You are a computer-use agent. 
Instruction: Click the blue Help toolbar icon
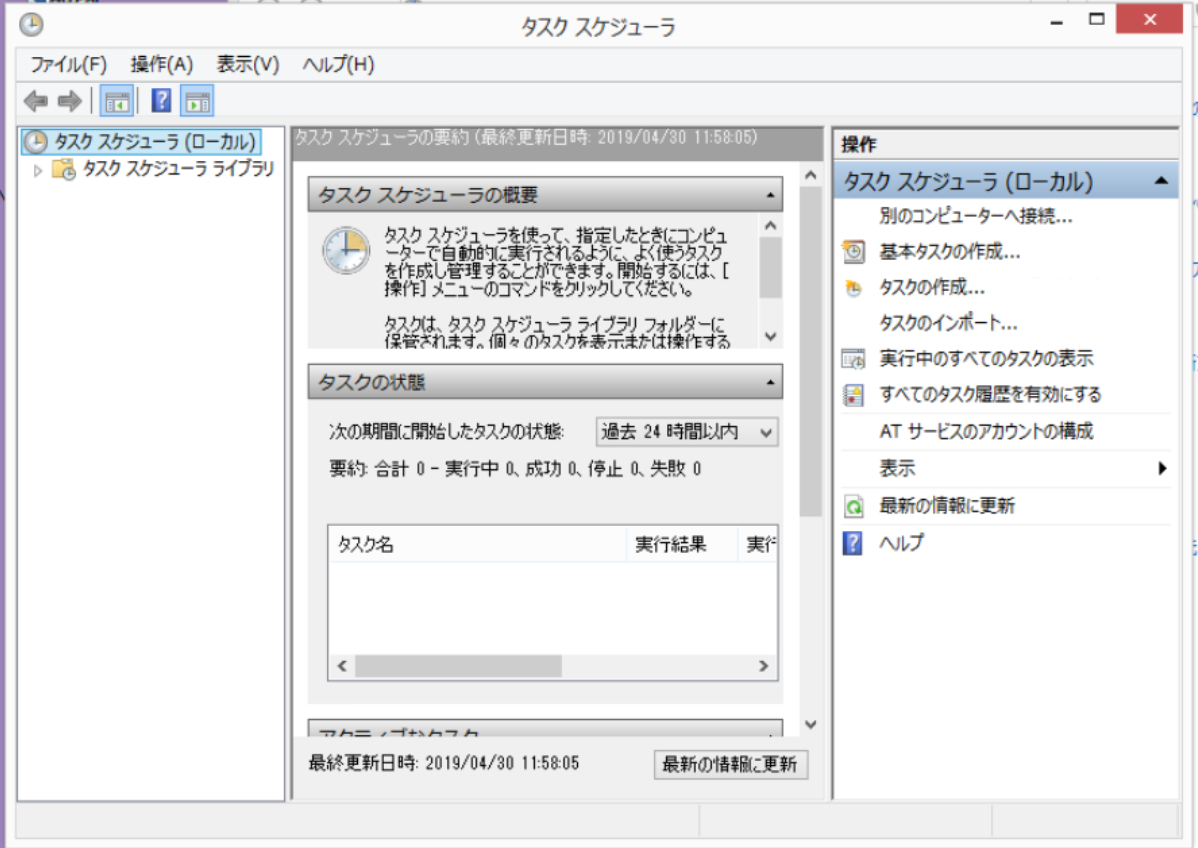[x=161, y=100]
